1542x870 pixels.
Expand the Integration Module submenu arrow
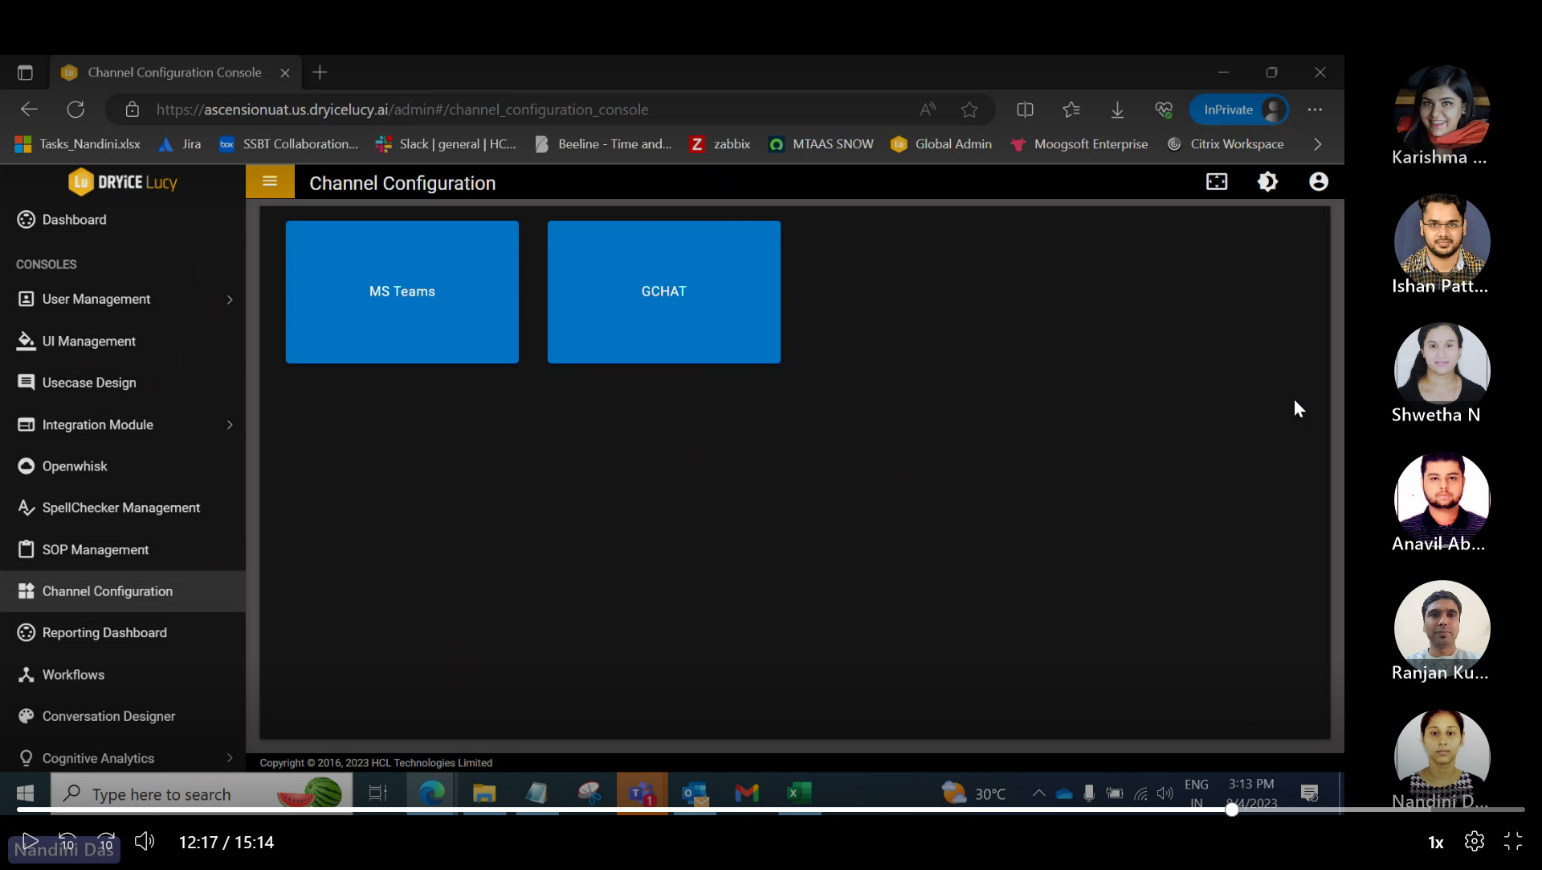point(230,425)
